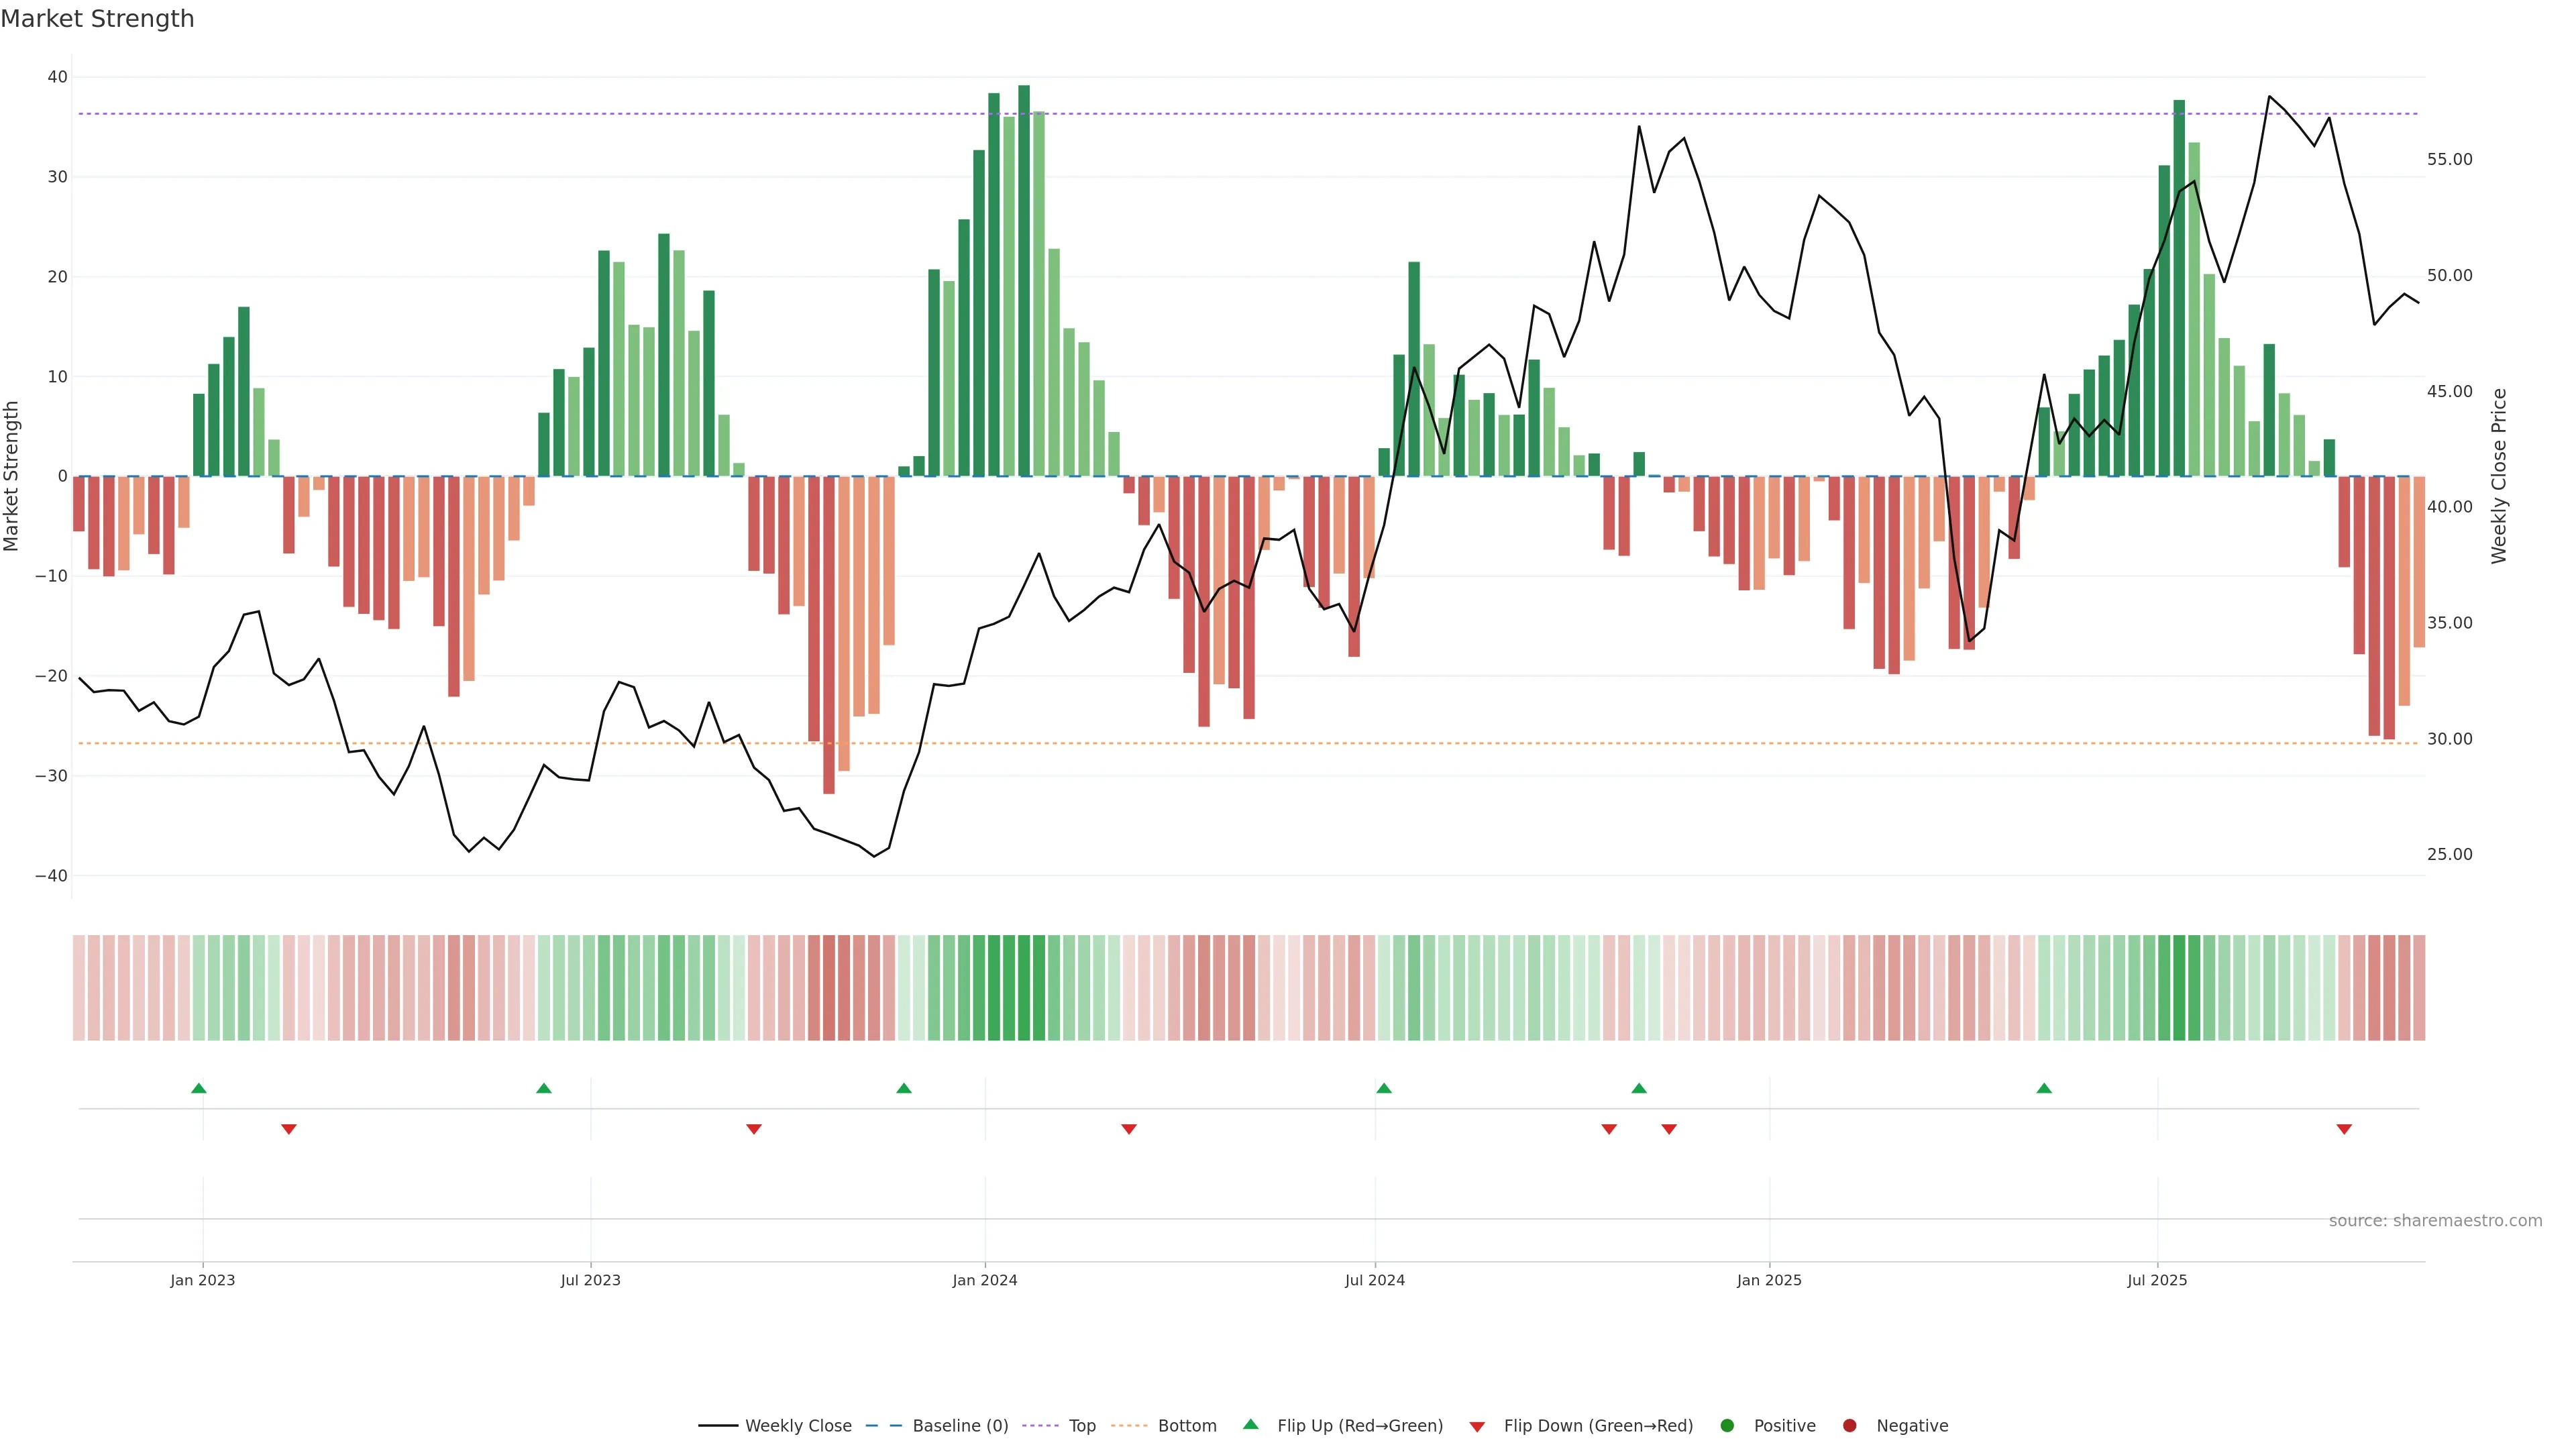Image resolution: width=2576 pixels, height=1449 pixels.
Task: Click the sharemaestro.com source text
Action: coord(2435,1221)
